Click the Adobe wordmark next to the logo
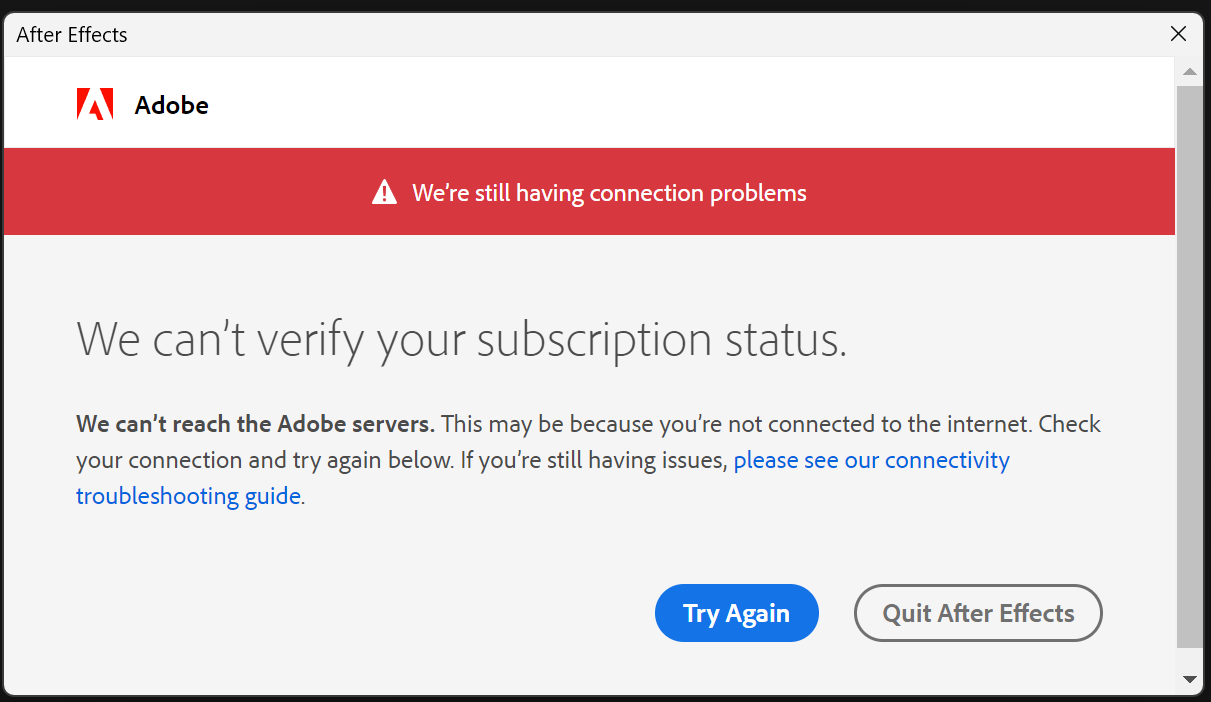 (171, 104)
